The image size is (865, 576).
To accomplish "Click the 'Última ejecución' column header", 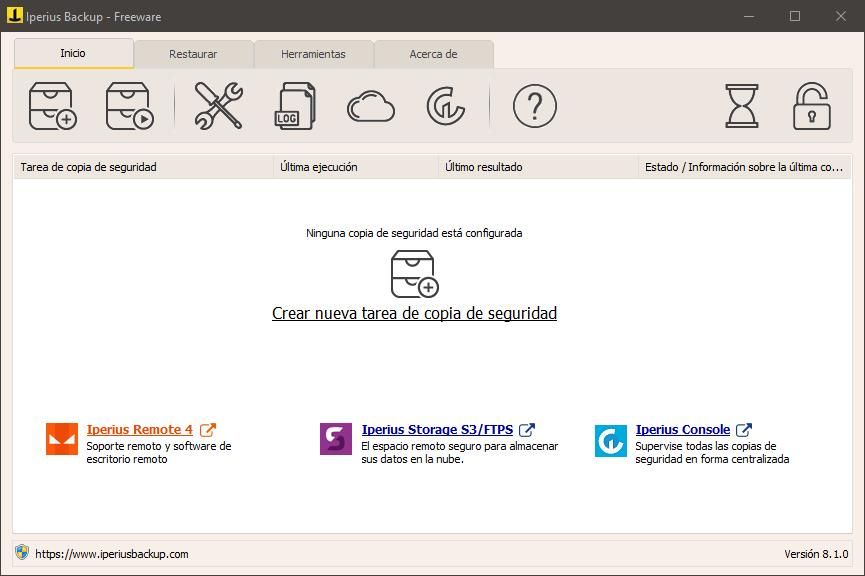I will point(356,167).
